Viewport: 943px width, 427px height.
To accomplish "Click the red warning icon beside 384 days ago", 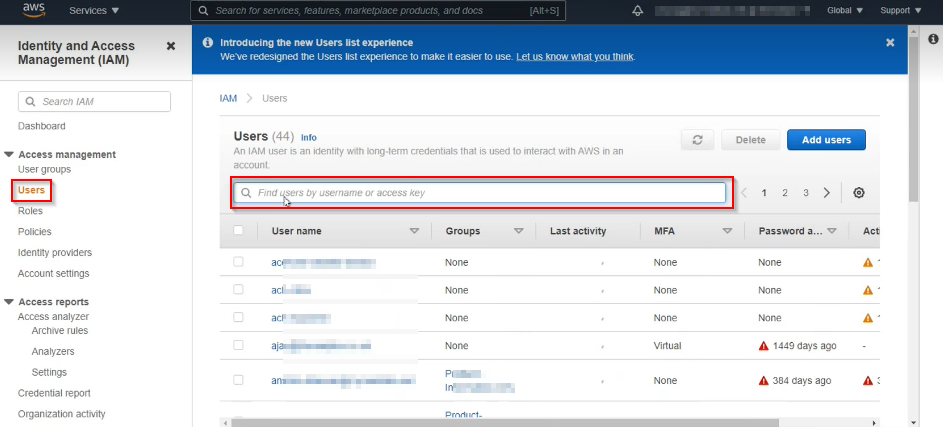I will (764, 381).
